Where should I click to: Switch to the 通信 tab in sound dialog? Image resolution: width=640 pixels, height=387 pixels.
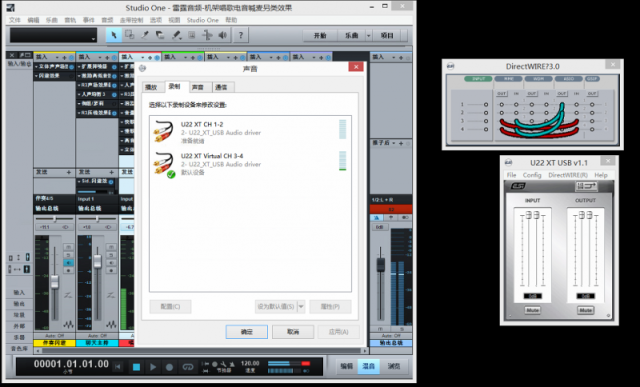(221, 87)
